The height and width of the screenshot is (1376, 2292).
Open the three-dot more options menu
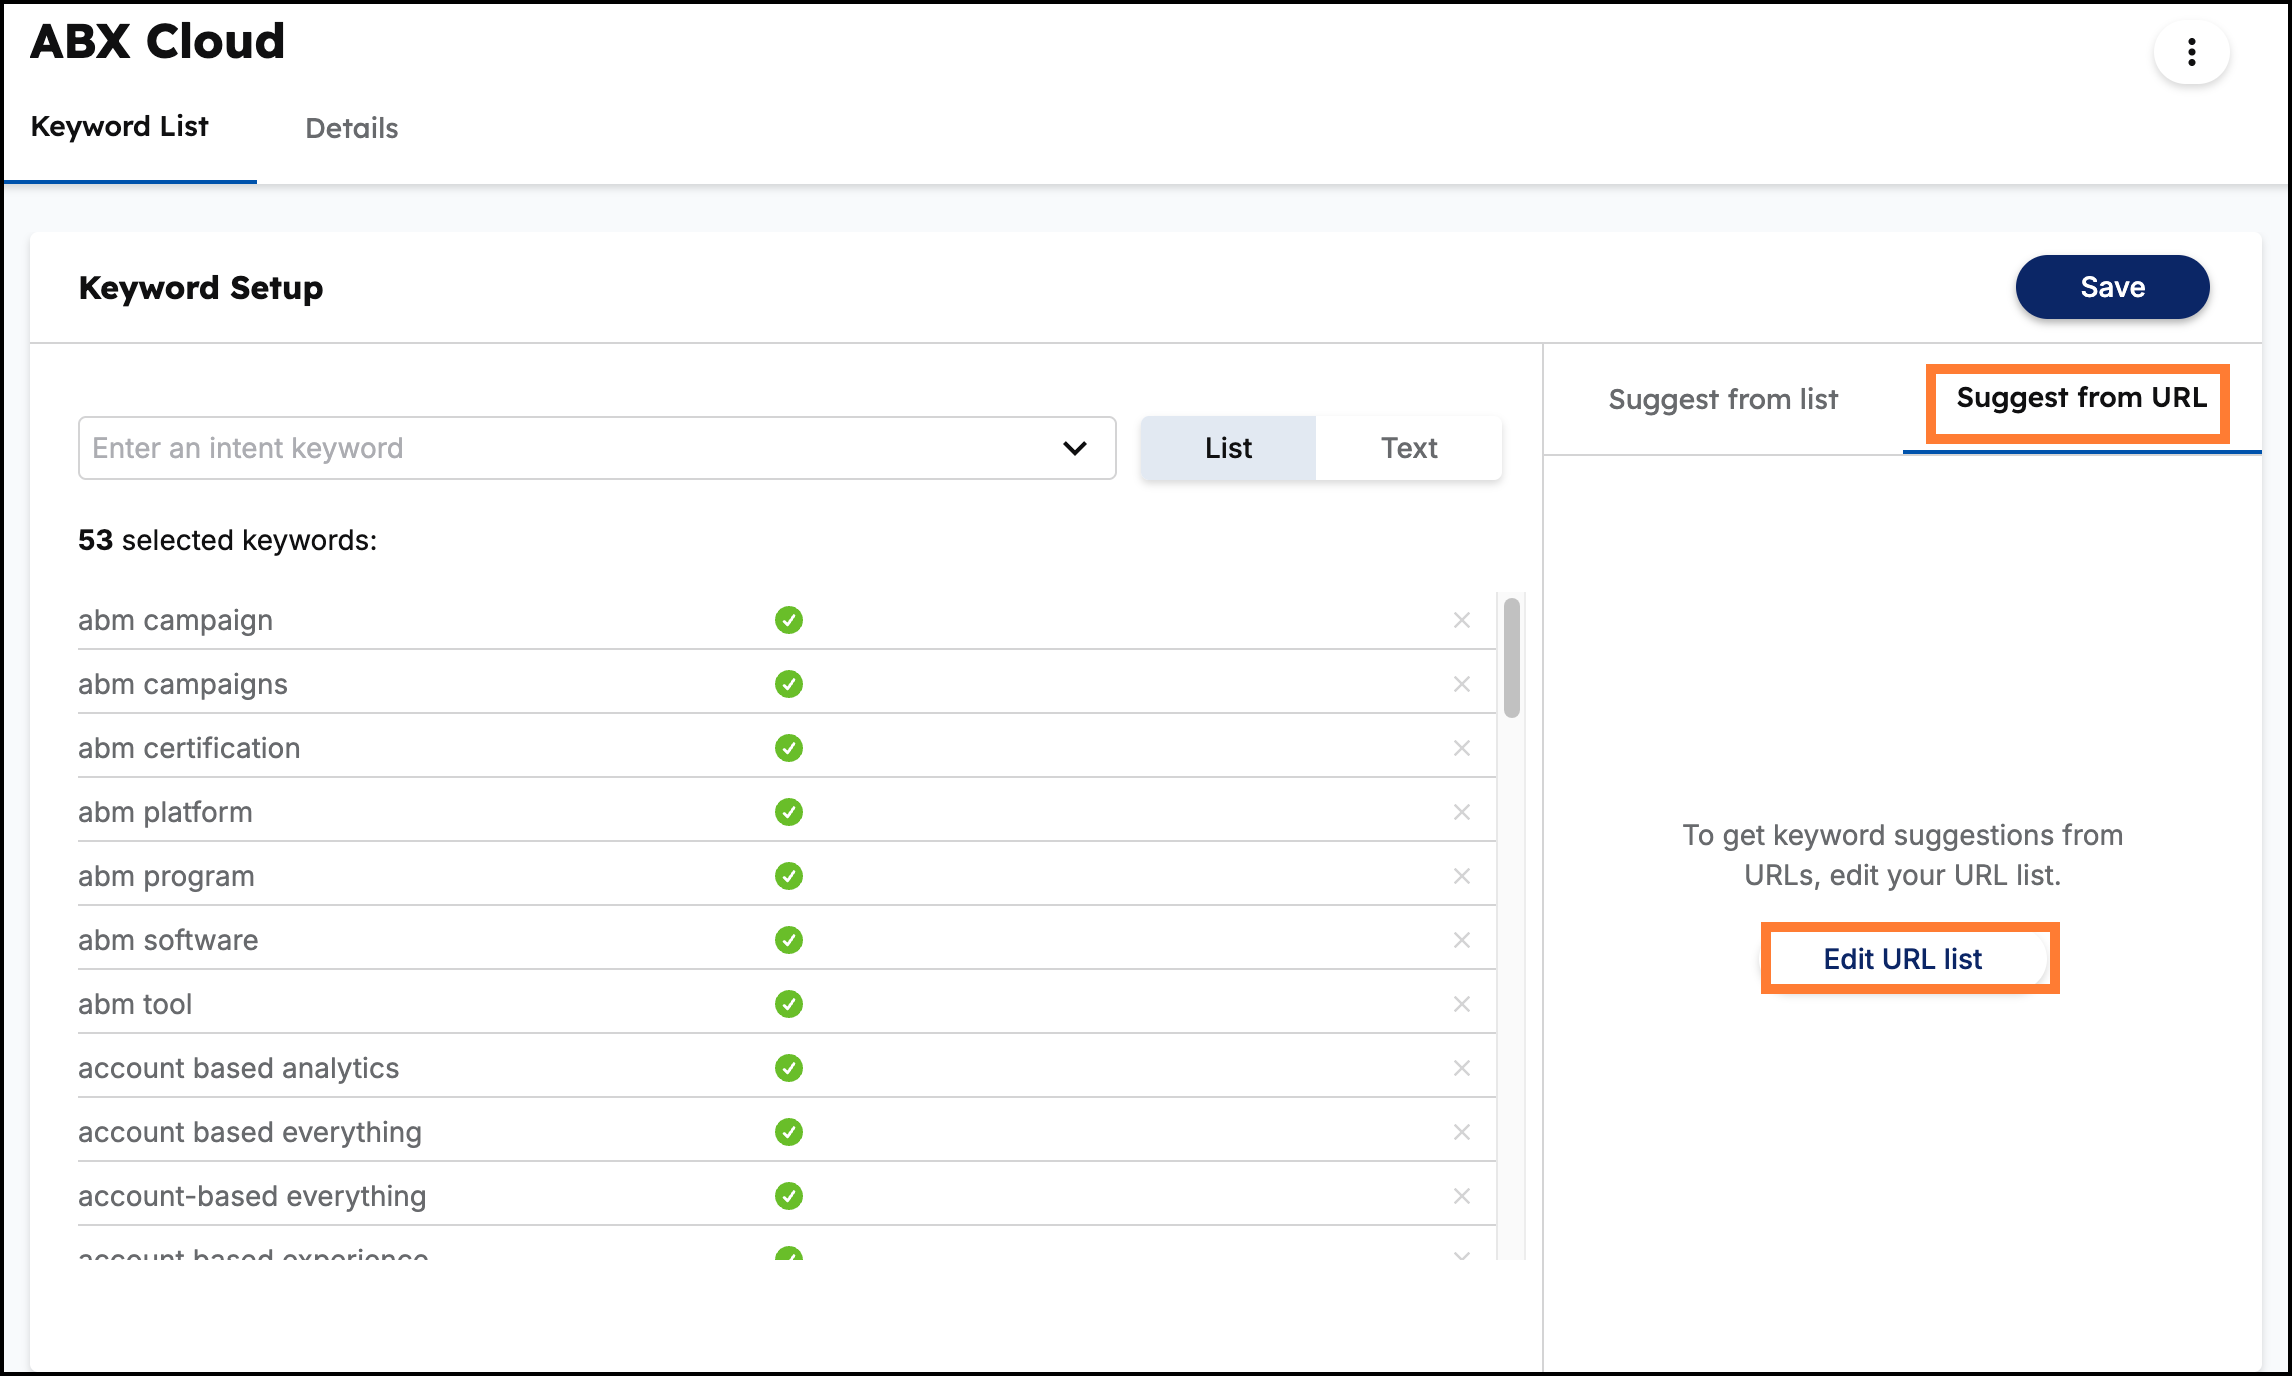click(x=2191, y=52)
